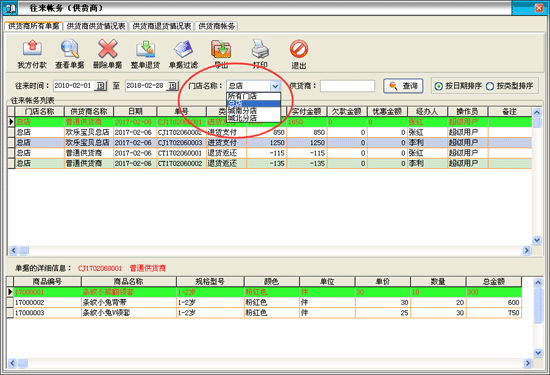Open the 单据过滤 filter icon

point(184,49)
